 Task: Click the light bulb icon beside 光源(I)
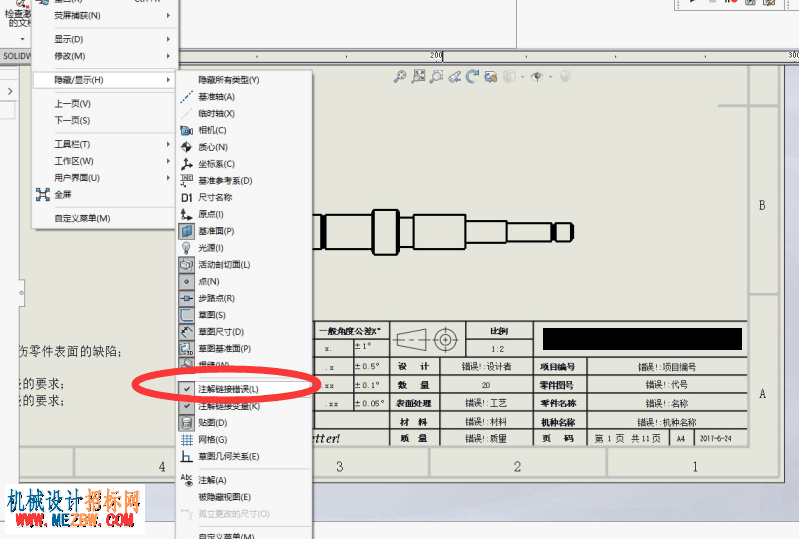point(187,248)
